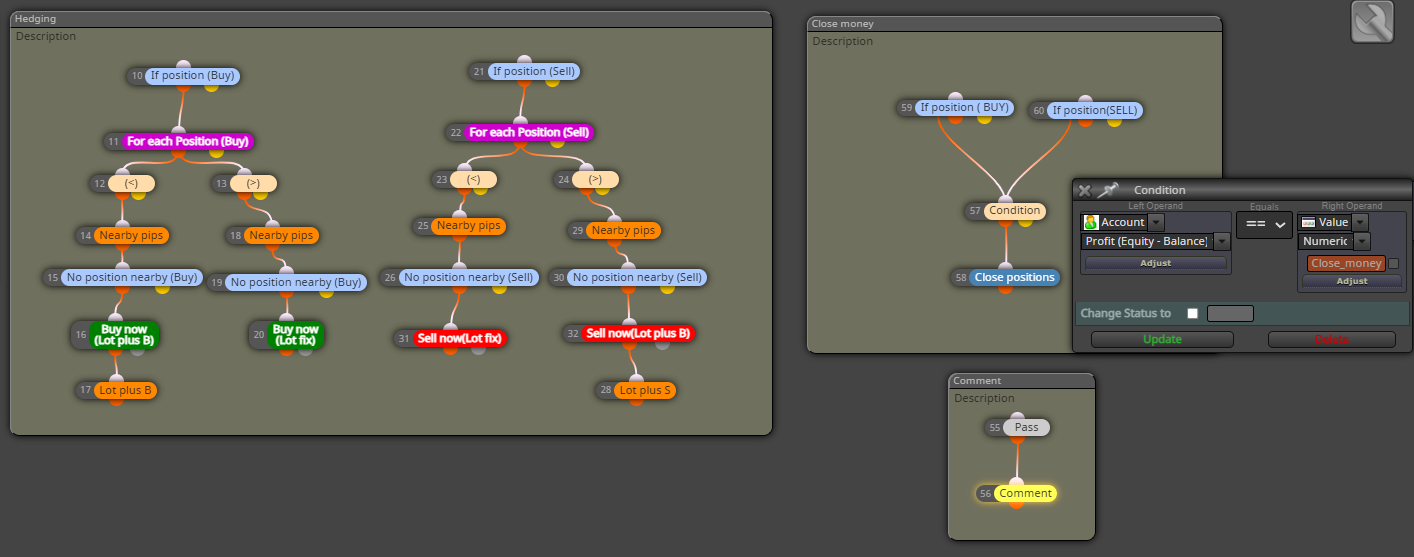Click the Account person icon in Left Operand
Screen dimensions: 1414x557
[1091, 222]
